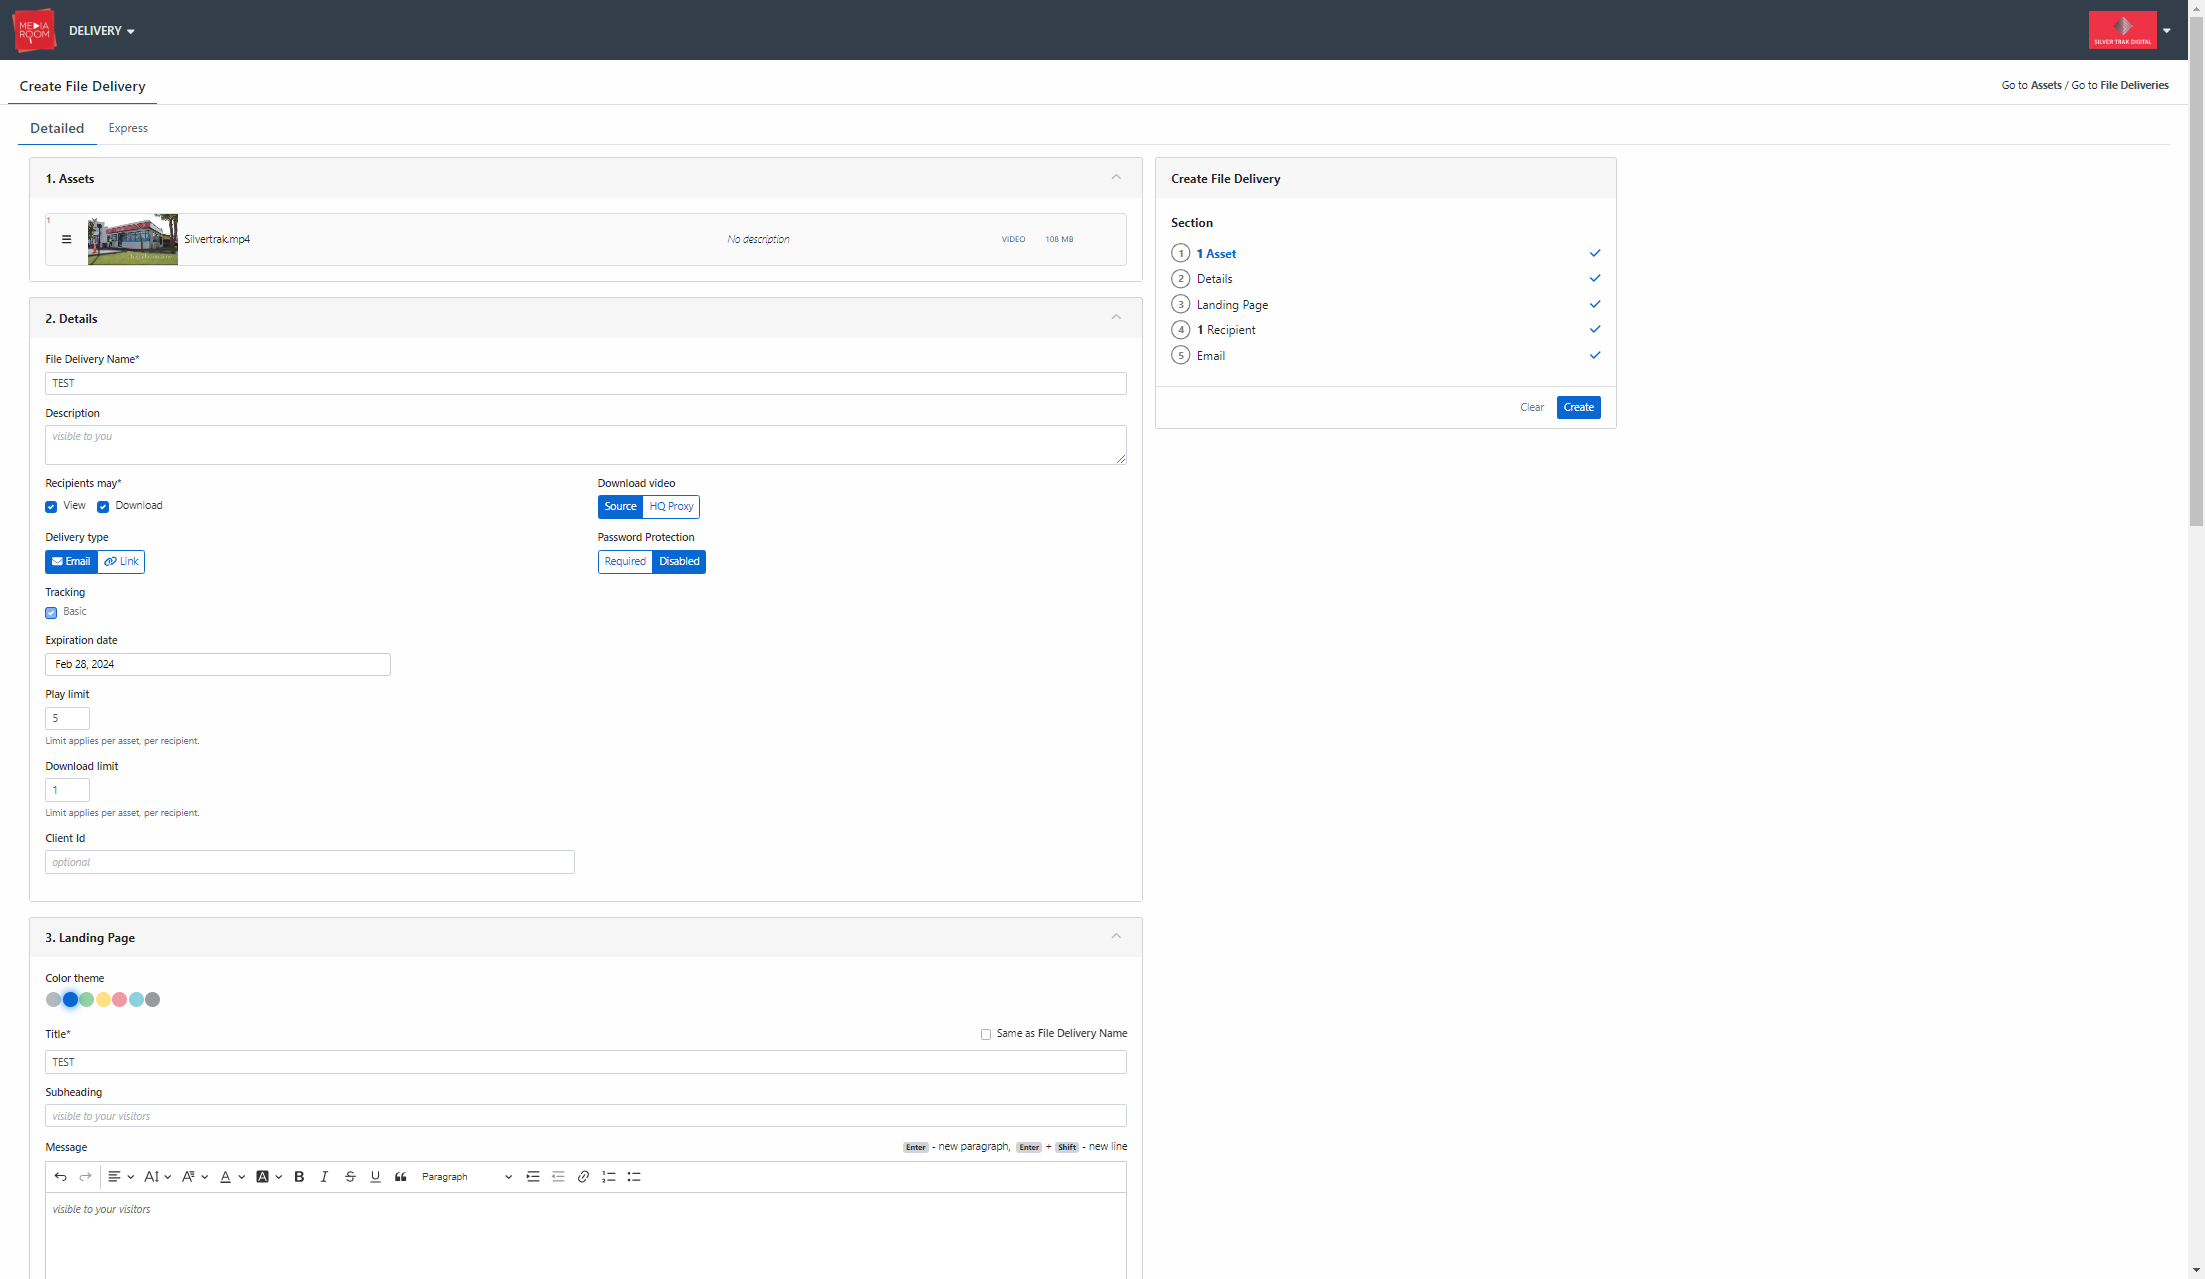The height and width of the screenshot is (1279, 2205).
Task: Start a numbered list in message
Action: coord(608,1177)
